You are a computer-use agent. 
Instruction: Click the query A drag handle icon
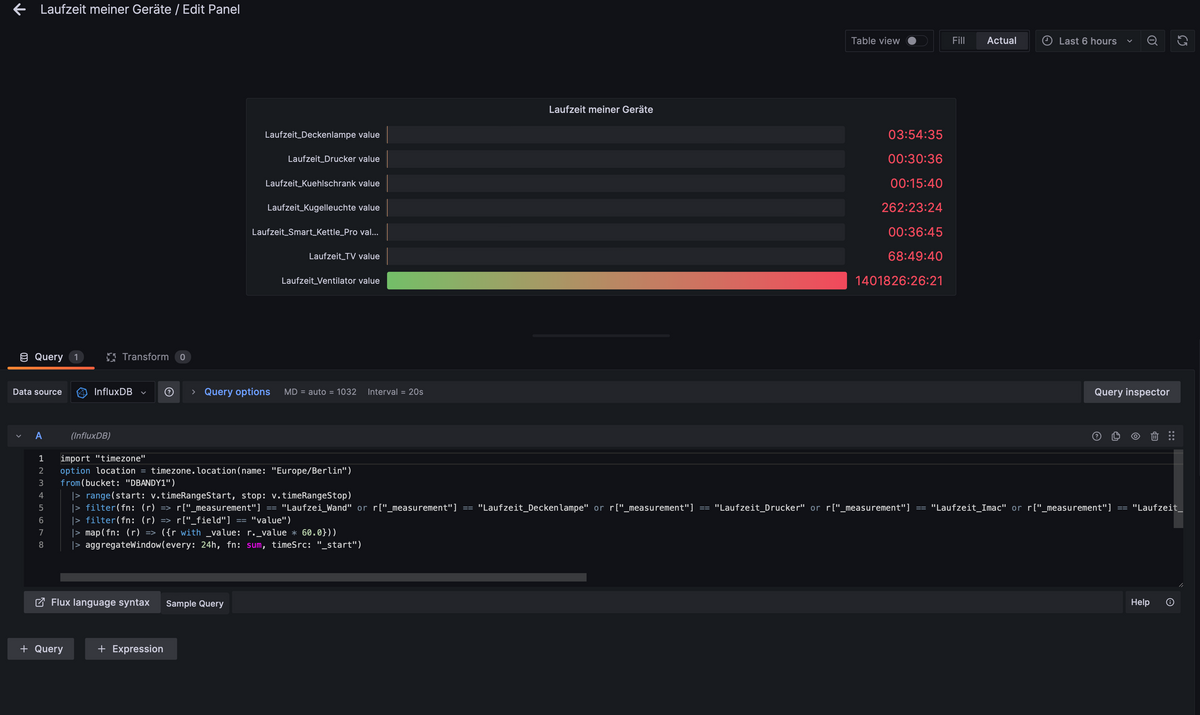pos(1172,436)
